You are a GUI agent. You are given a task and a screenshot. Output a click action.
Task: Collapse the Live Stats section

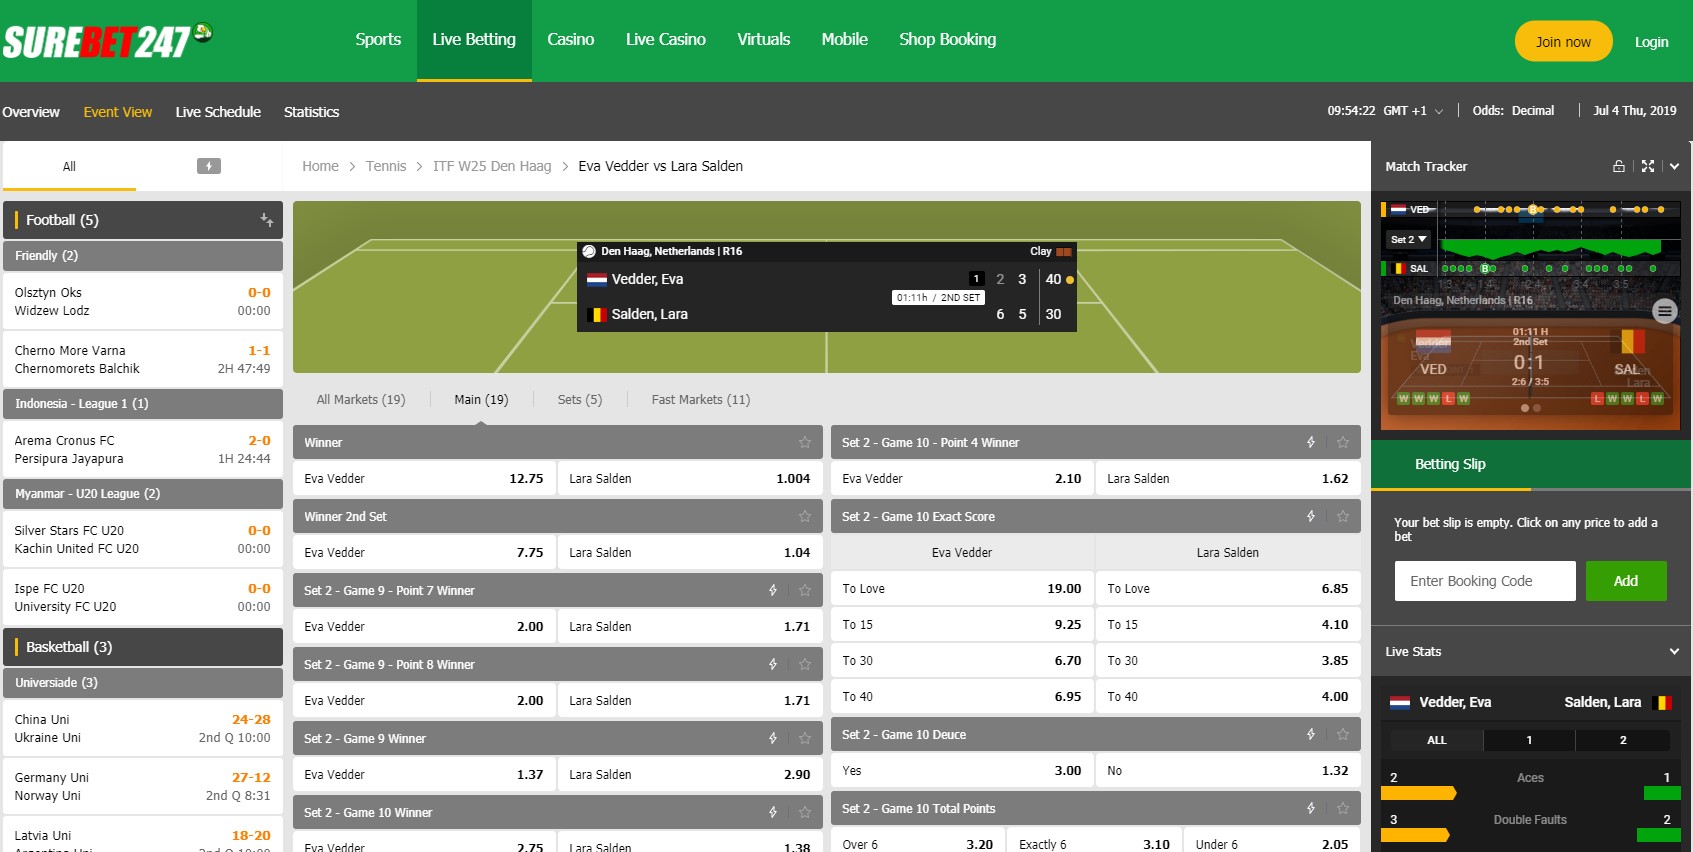point(1674,651)
